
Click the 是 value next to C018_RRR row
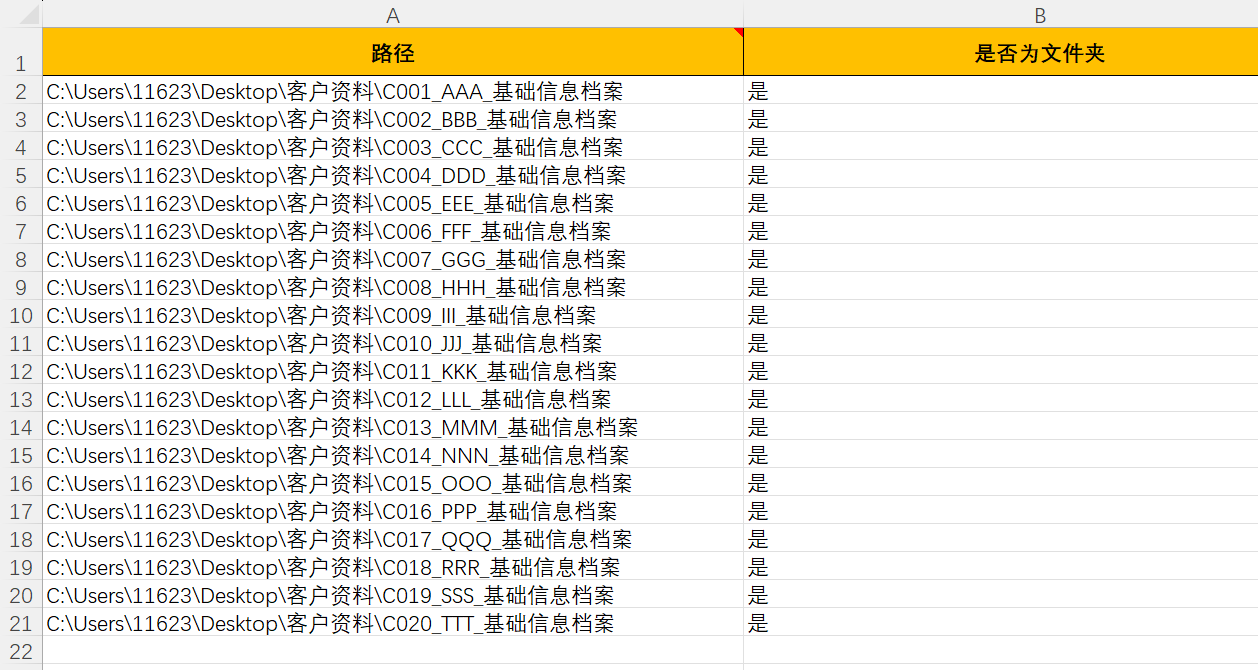tap(757, 567)
